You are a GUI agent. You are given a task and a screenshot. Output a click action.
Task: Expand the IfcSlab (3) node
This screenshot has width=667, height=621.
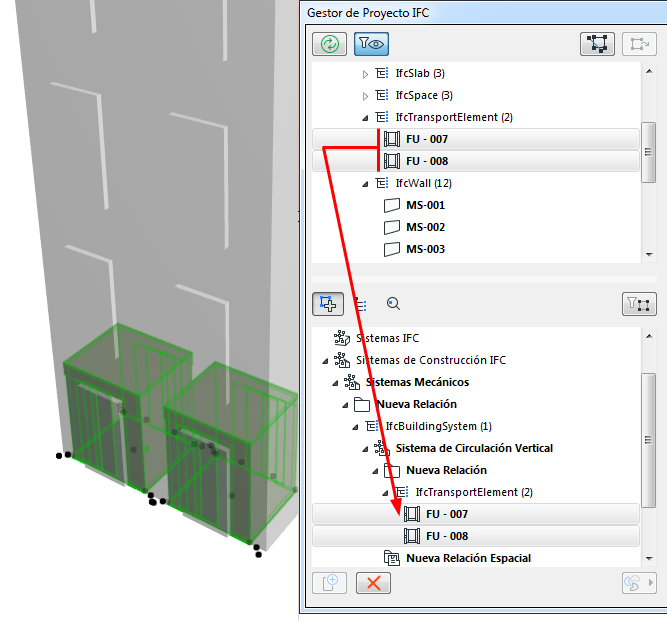(x=365, y=74)
